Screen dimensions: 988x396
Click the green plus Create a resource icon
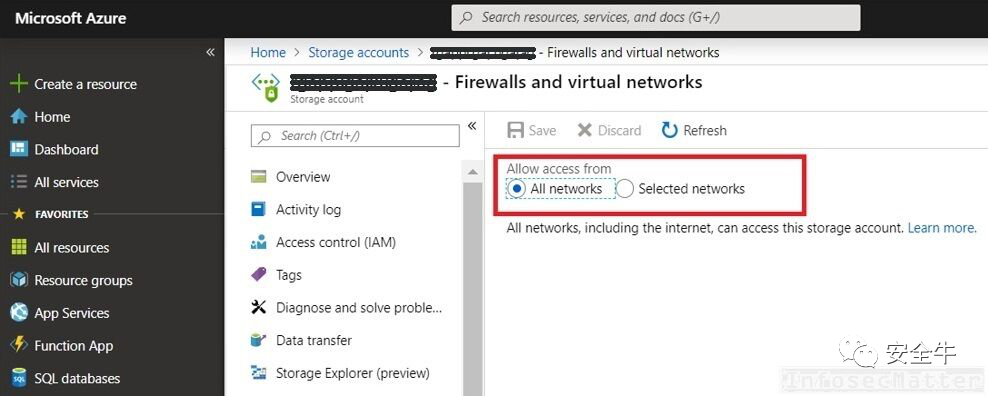(19, 84)
